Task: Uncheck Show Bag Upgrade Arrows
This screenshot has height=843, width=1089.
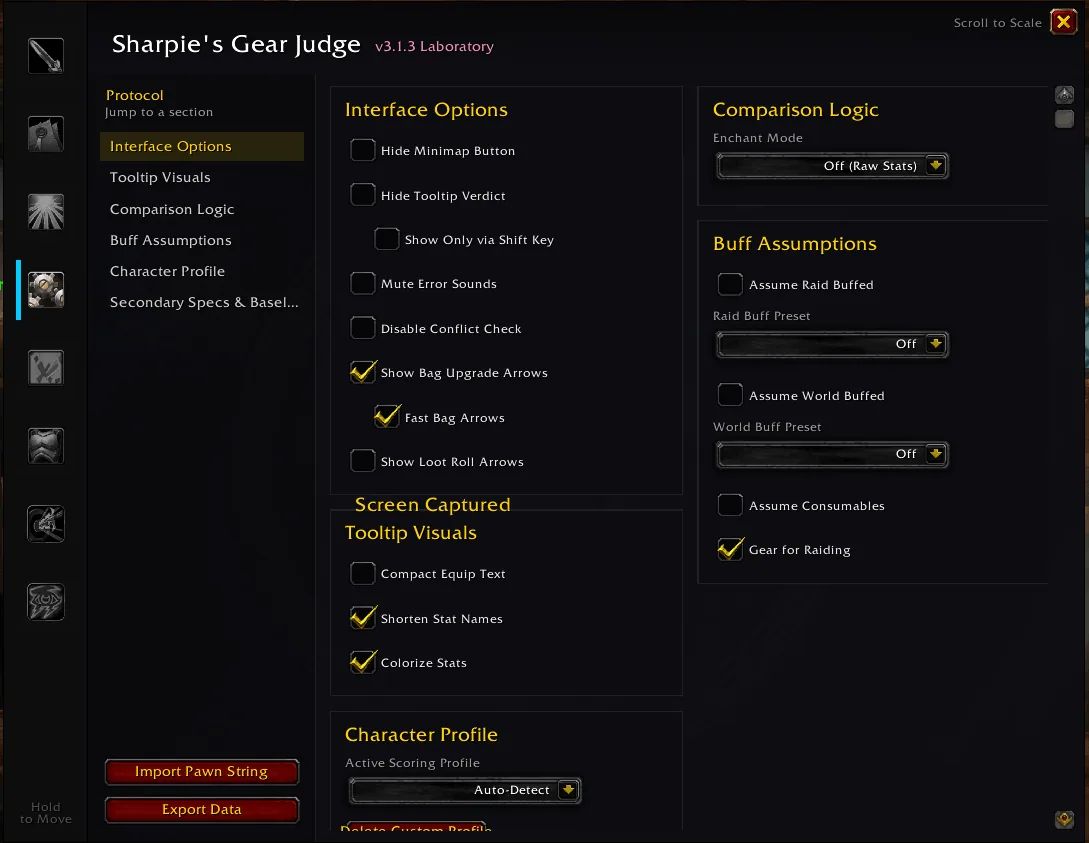Action: click(x=363, y=372)
